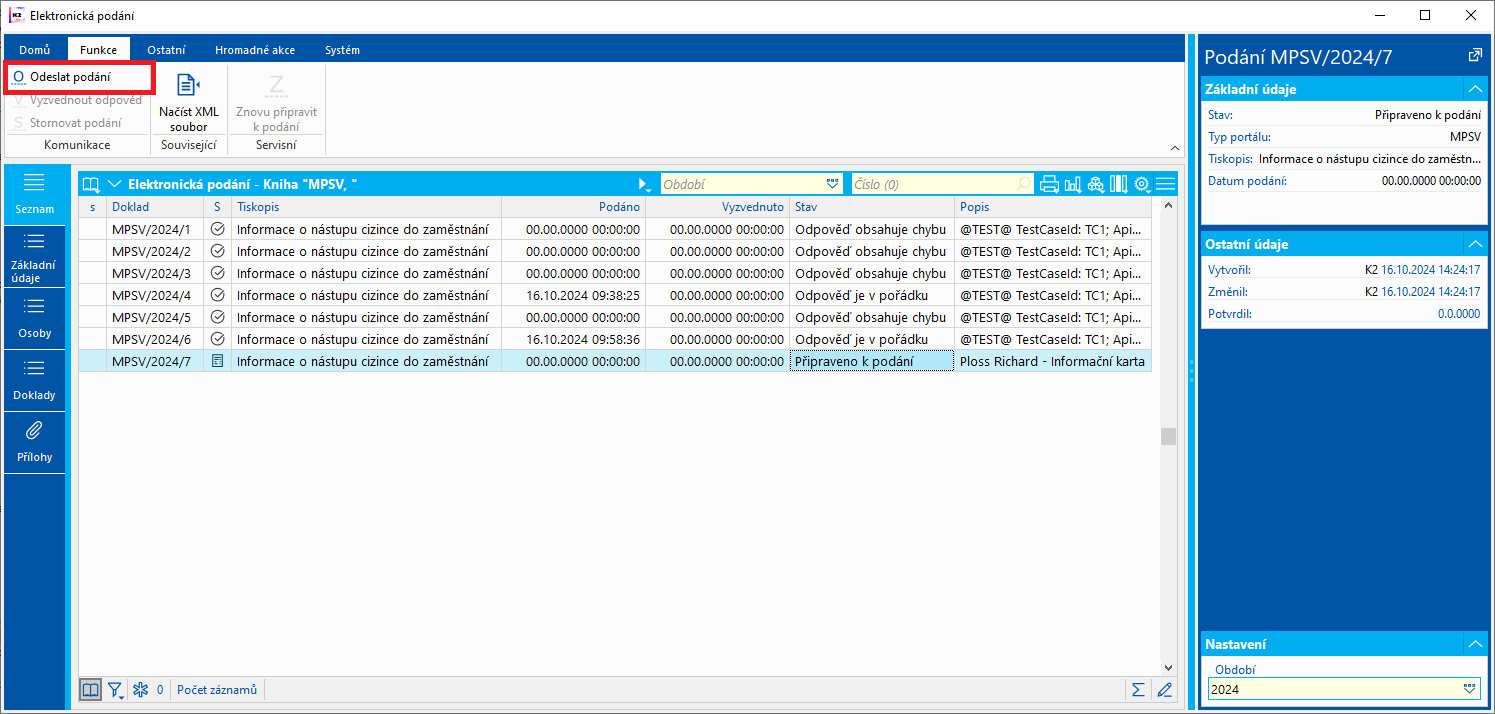
Task: Open the Domů ribbon tab
Action: [x=35, y=50]
